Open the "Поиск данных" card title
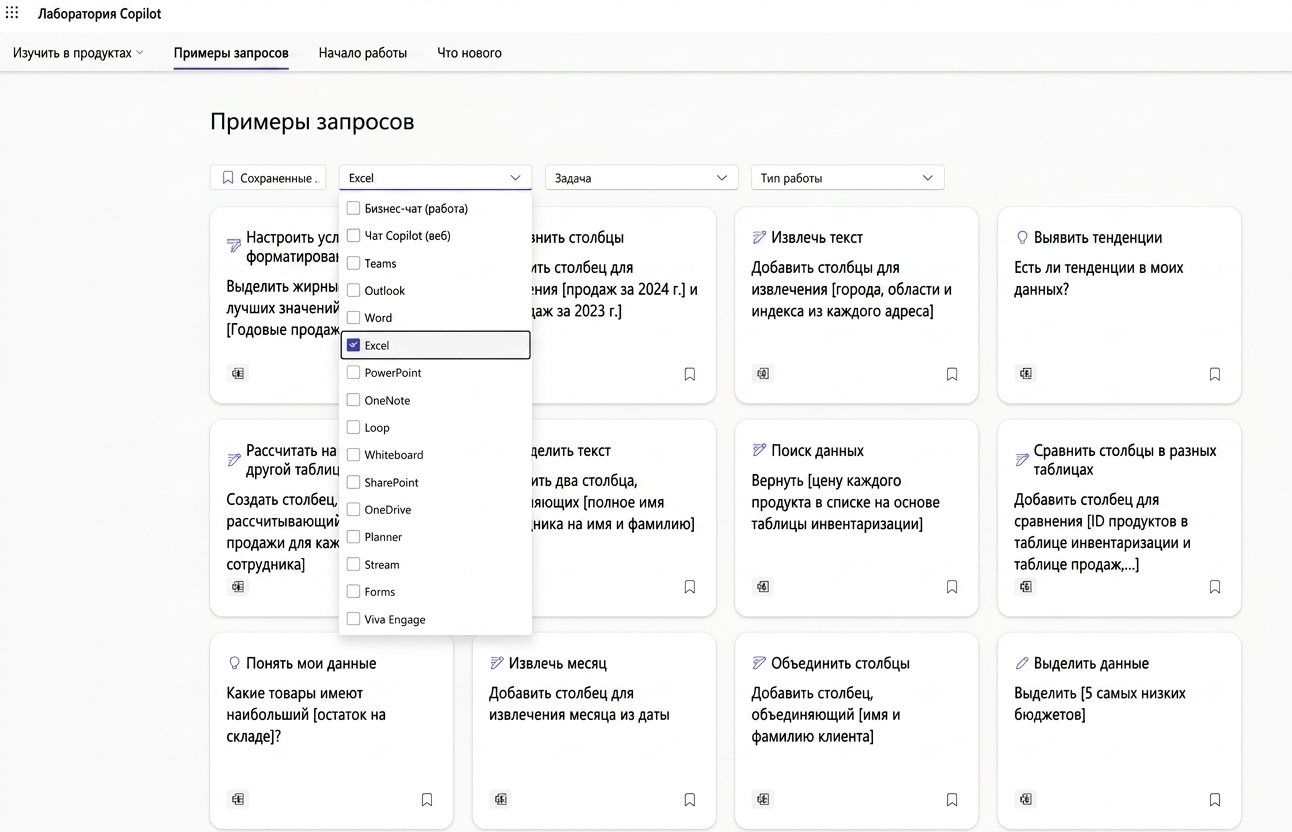The width and height of the screenshot is (1292, 832). [817, 451]
